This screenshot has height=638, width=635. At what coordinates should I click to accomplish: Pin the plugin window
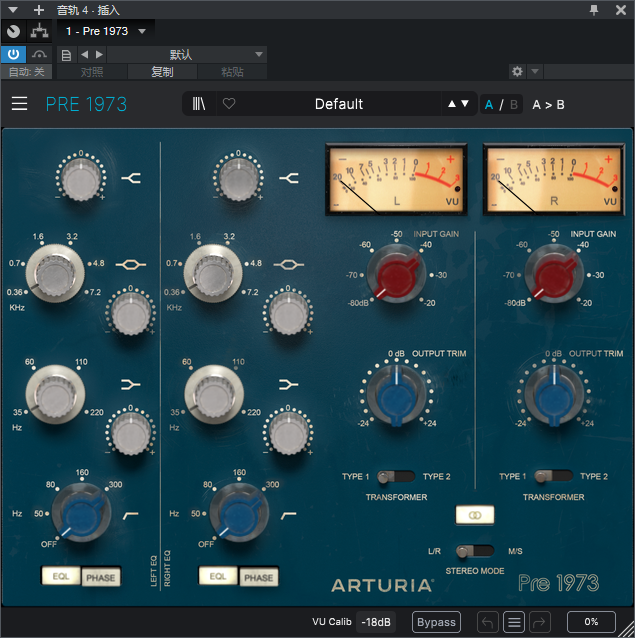(594, 10)
